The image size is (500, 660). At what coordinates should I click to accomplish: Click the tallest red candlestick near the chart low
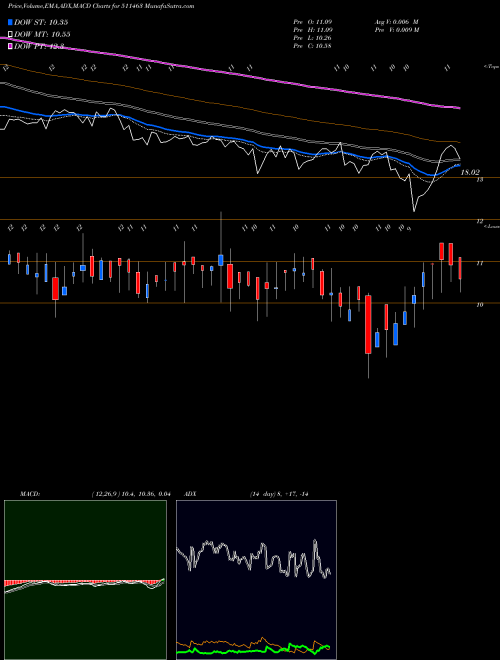pyautogui.click(x=368, y=324)
